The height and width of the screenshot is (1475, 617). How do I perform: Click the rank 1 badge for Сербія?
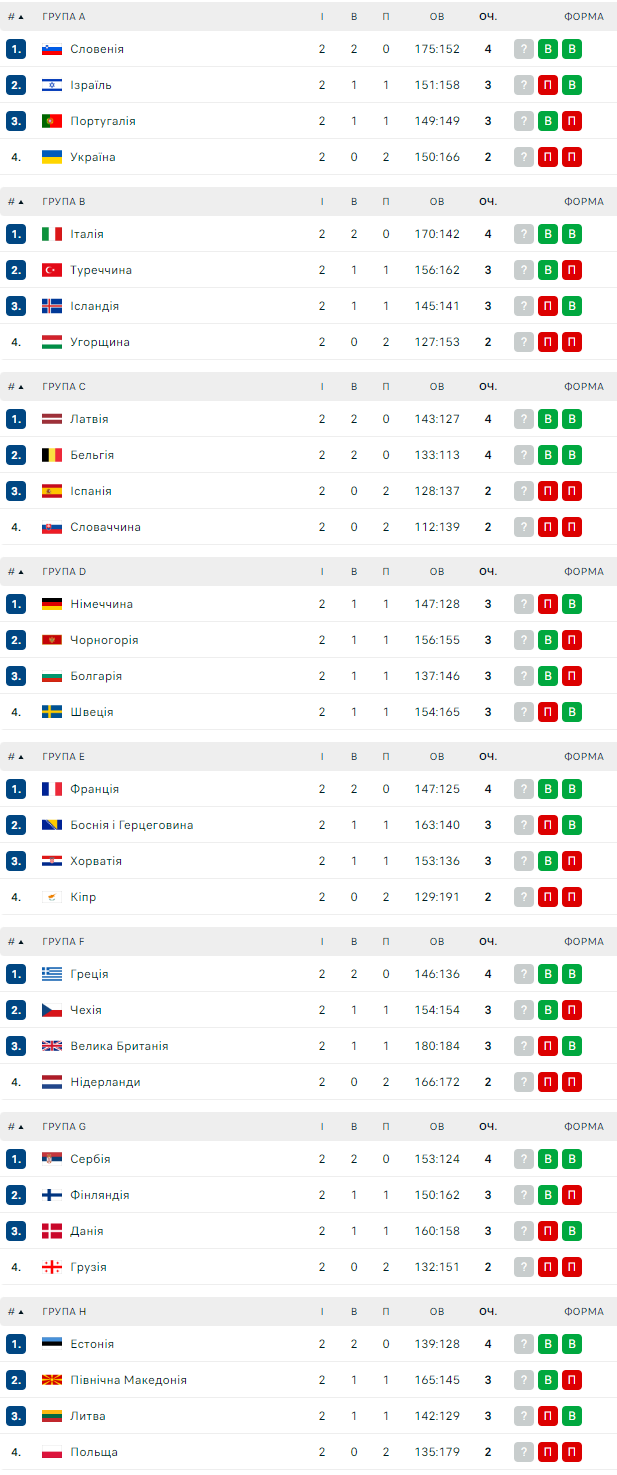coord(16,1159)
